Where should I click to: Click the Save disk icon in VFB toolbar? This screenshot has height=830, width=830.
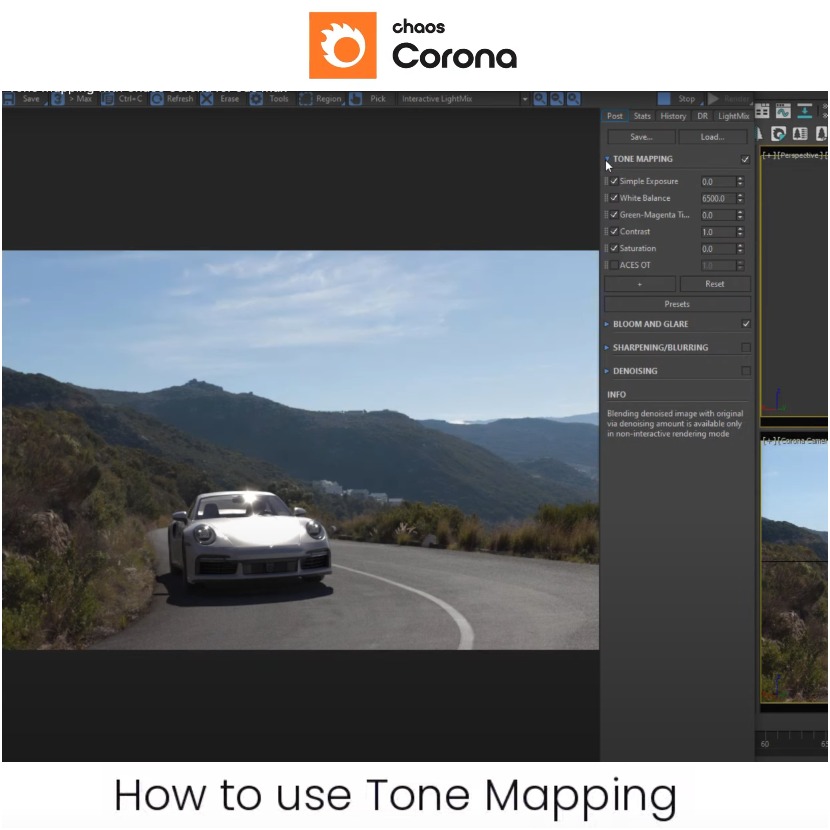click(x=8, y=99)
